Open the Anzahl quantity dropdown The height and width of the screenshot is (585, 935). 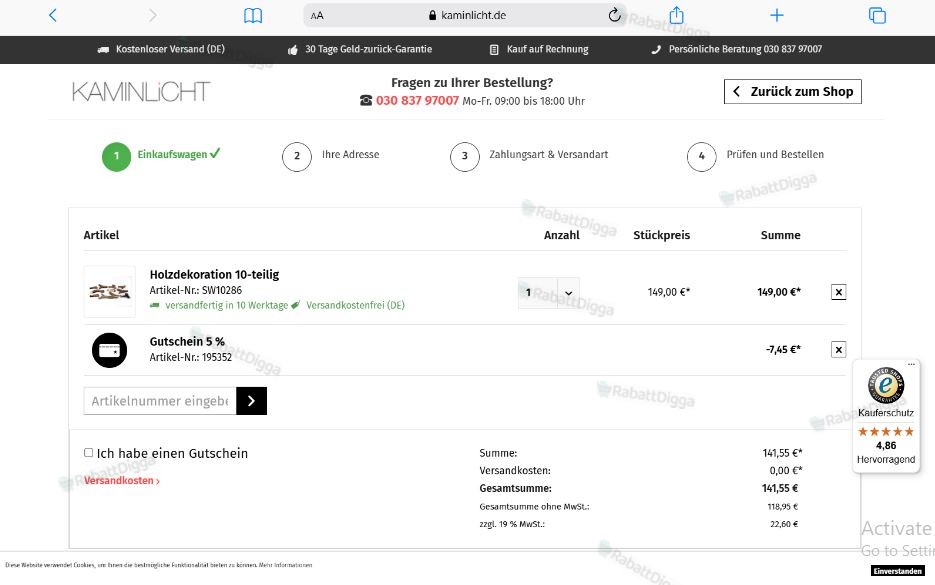(x=549, y=293)
